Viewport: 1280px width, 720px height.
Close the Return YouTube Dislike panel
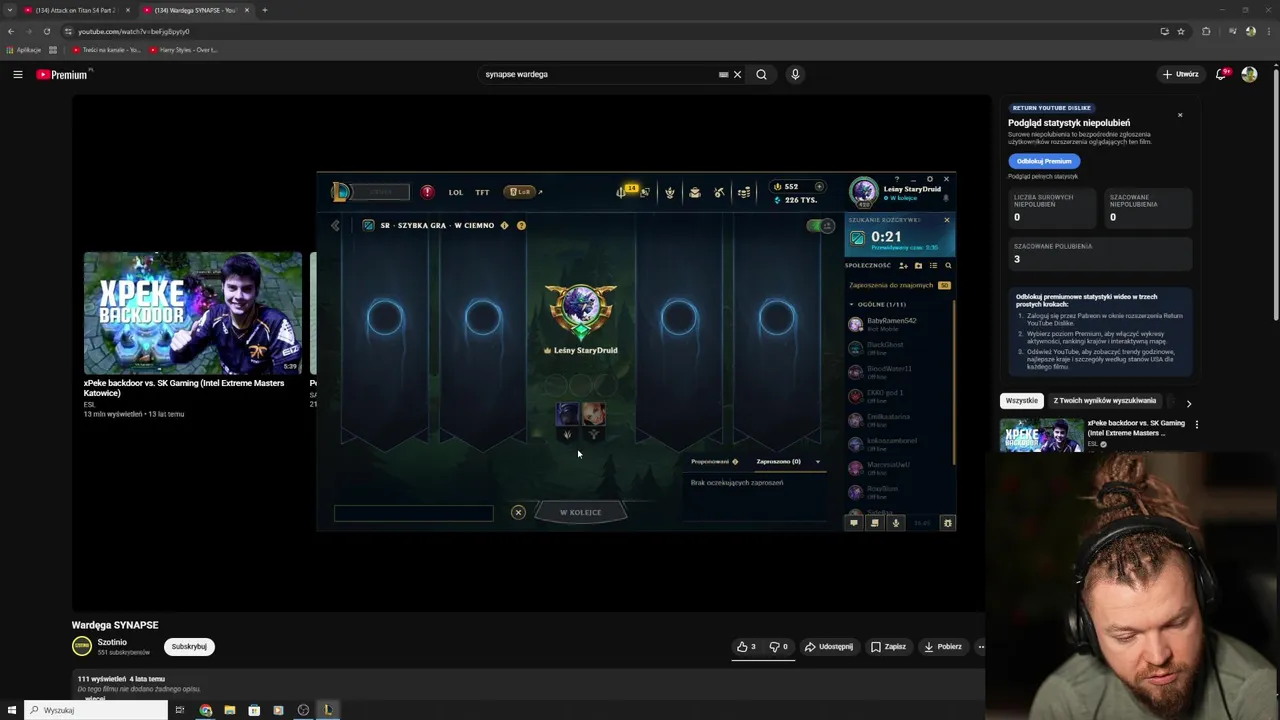(1180, 115)
